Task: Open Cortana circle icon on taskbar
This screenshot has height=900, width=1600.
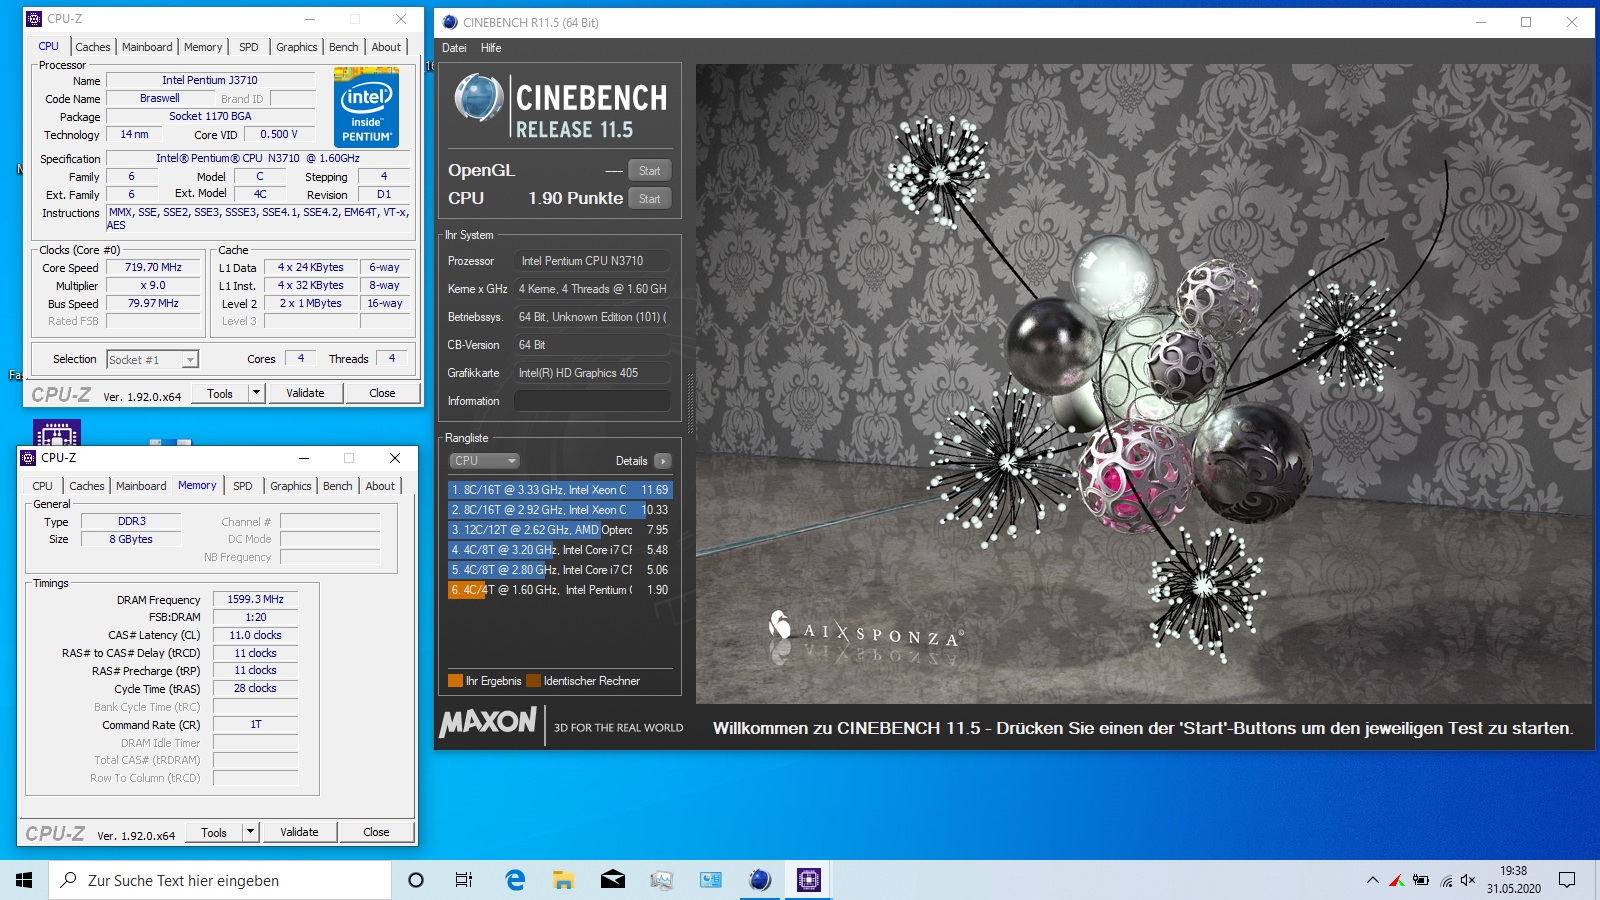Action: 416,880
